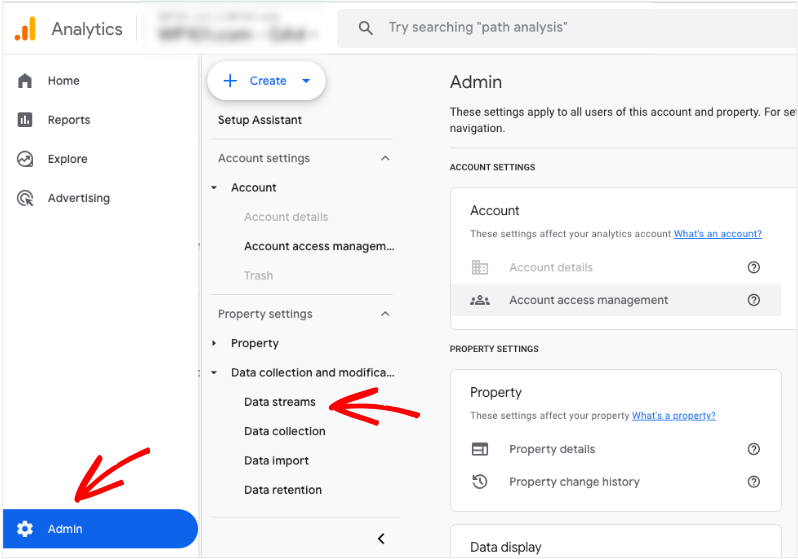Open Data streams

[x=280, y=402]
